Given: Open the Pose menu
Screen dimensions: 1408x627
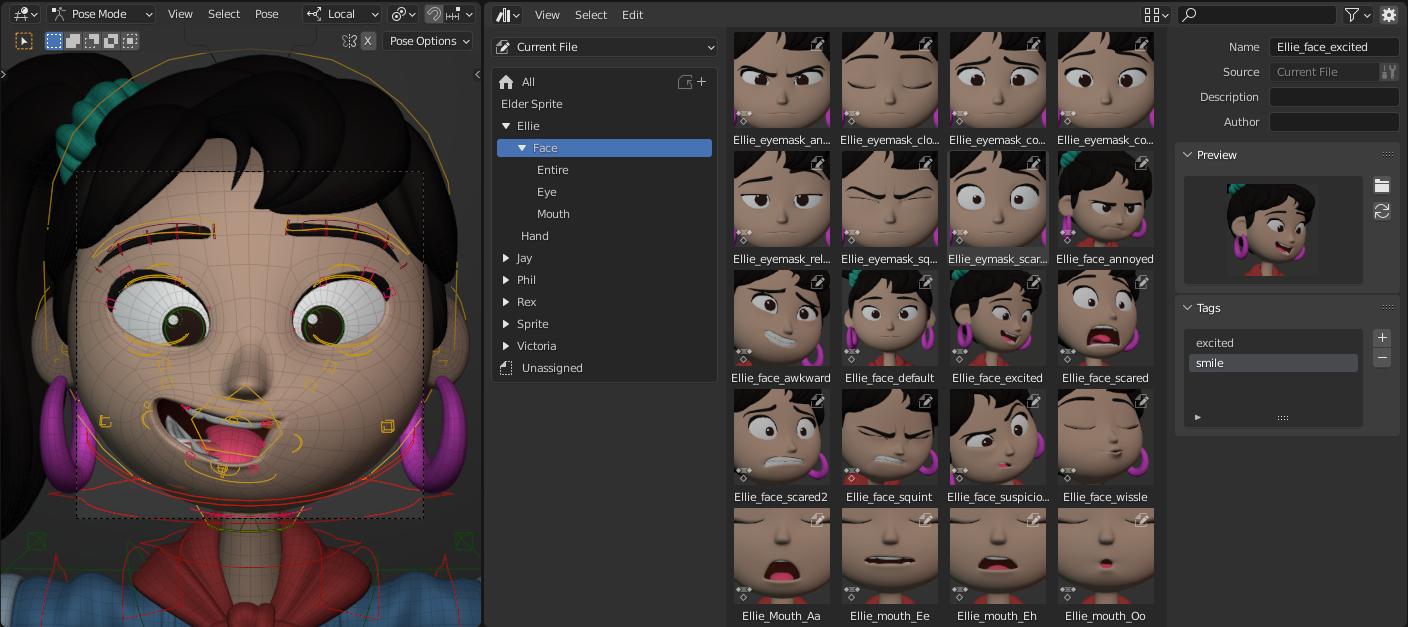Looking at the screenshot, I should point(266,14).
